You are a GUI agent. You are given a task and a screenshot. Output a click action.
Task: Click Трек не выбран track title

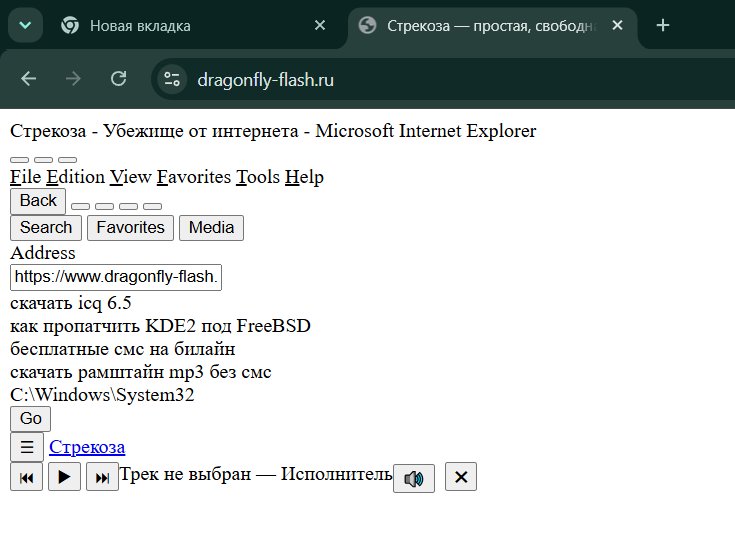click(185, 474)
